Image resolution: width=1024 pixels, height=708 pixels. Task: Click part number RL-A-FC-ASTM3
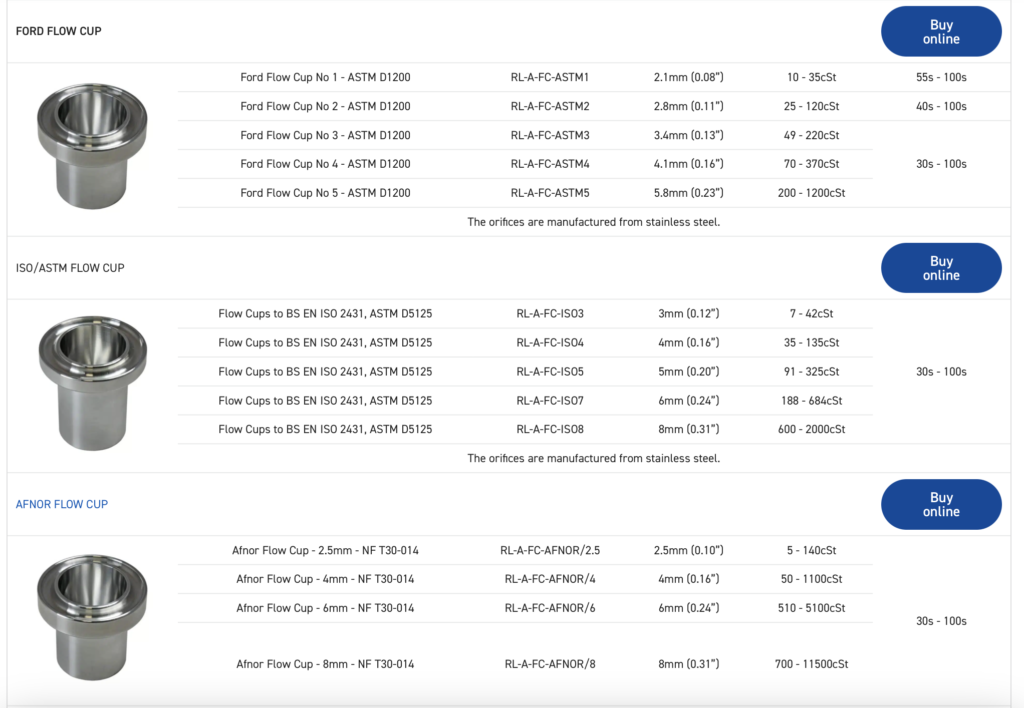(x=550, y=135)
